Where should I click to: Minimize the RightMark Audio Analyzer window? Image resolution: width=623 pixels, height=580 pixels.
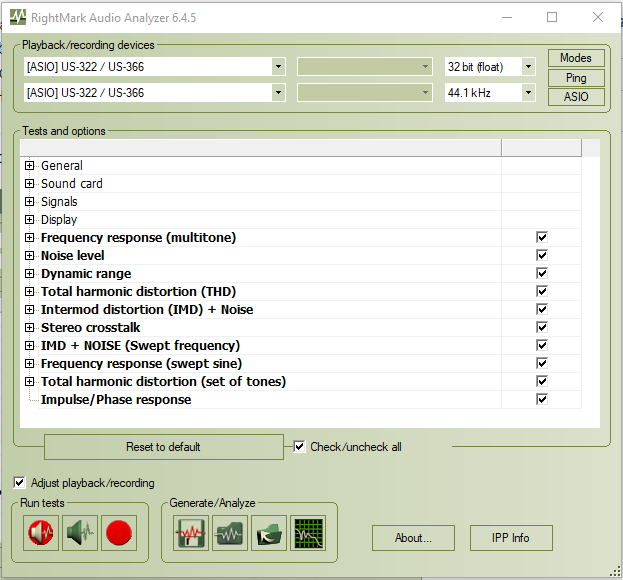point(507,17)
